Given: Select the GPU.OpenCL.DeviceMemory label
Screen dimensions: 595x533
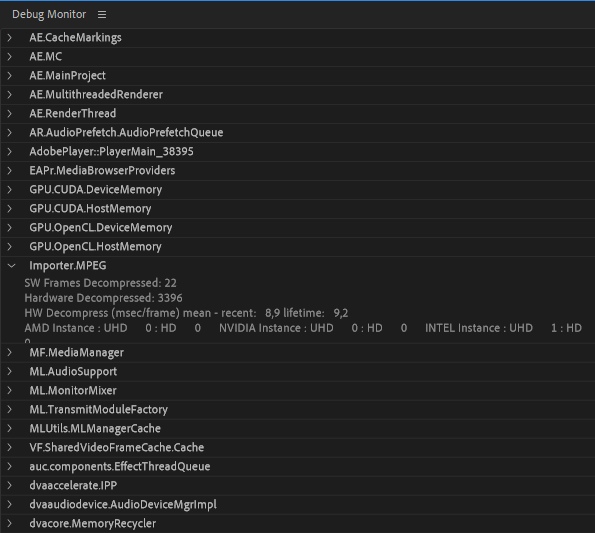Looking at the screenshot, I should [101, 227].
